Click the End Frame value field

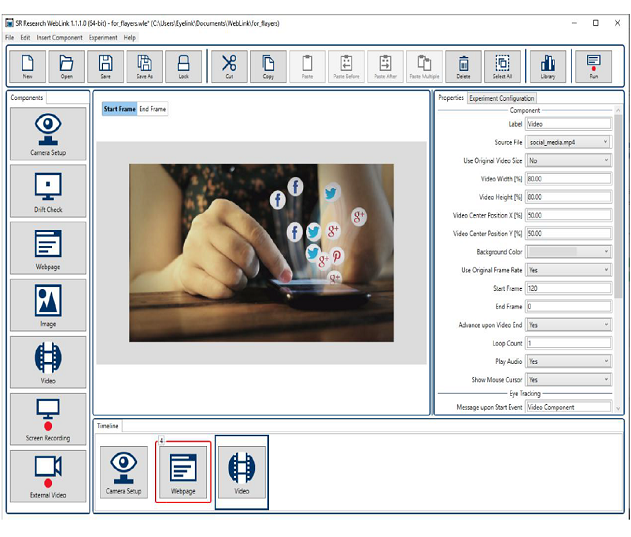569,306
